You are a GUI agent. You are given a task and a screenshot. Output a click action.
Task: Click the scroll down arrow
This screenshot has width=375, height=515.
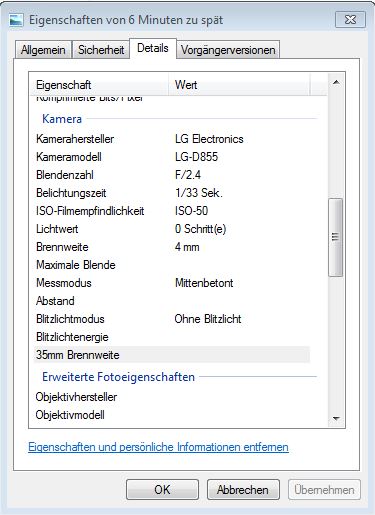(x=336, y=419)
